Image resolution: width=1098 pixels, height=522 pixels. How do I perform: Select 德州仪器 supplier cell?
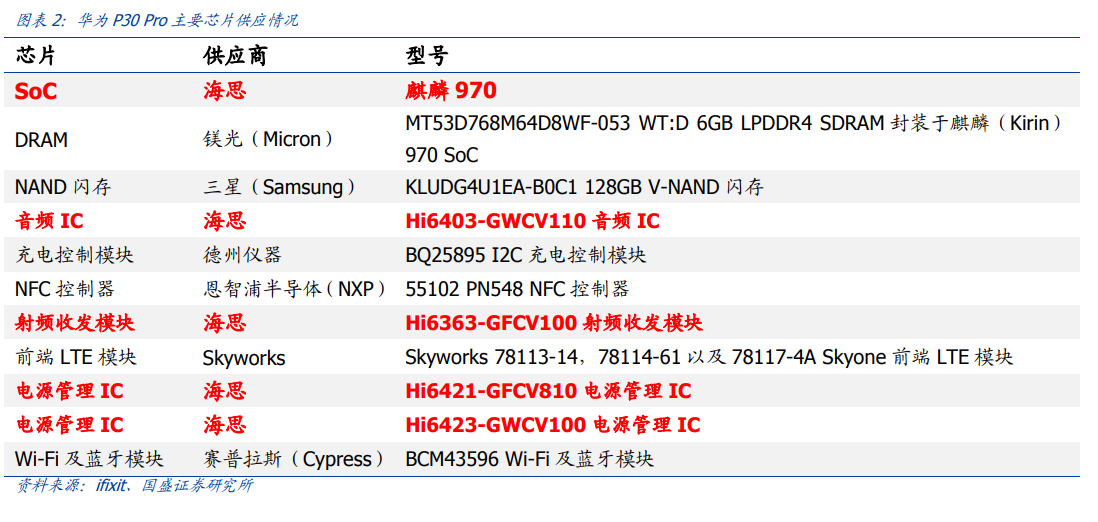pos(242,255)
